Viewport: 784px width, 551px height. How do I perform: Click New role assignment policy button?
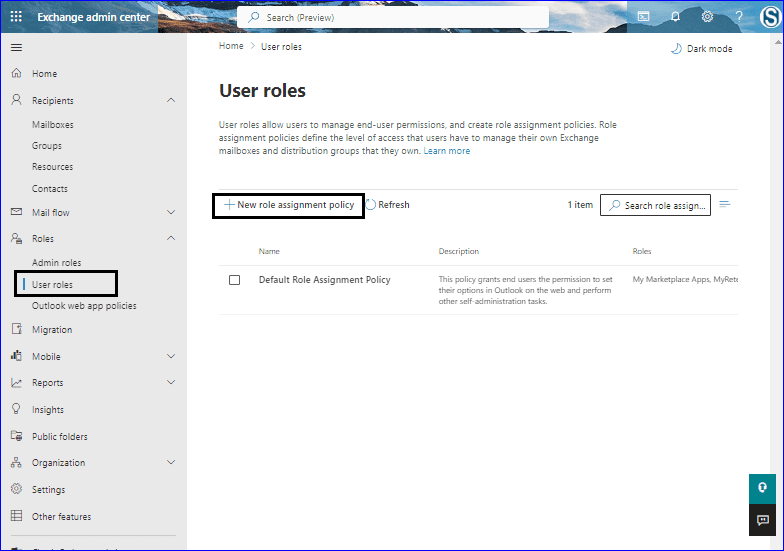[288, 205]
